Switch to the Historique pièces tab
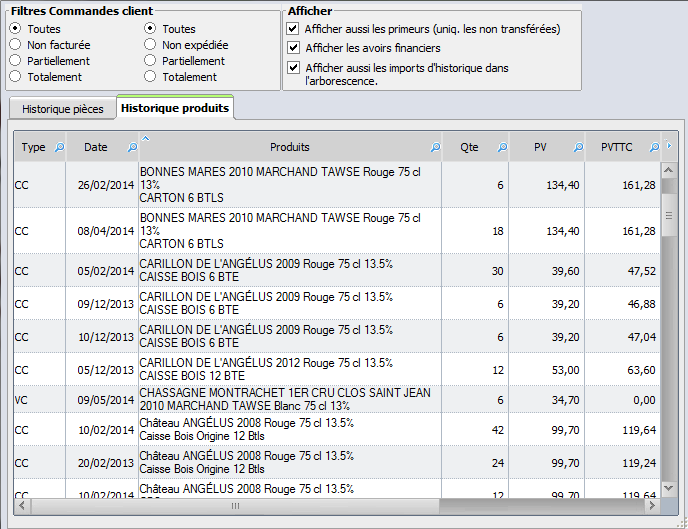 coord(63,109)
